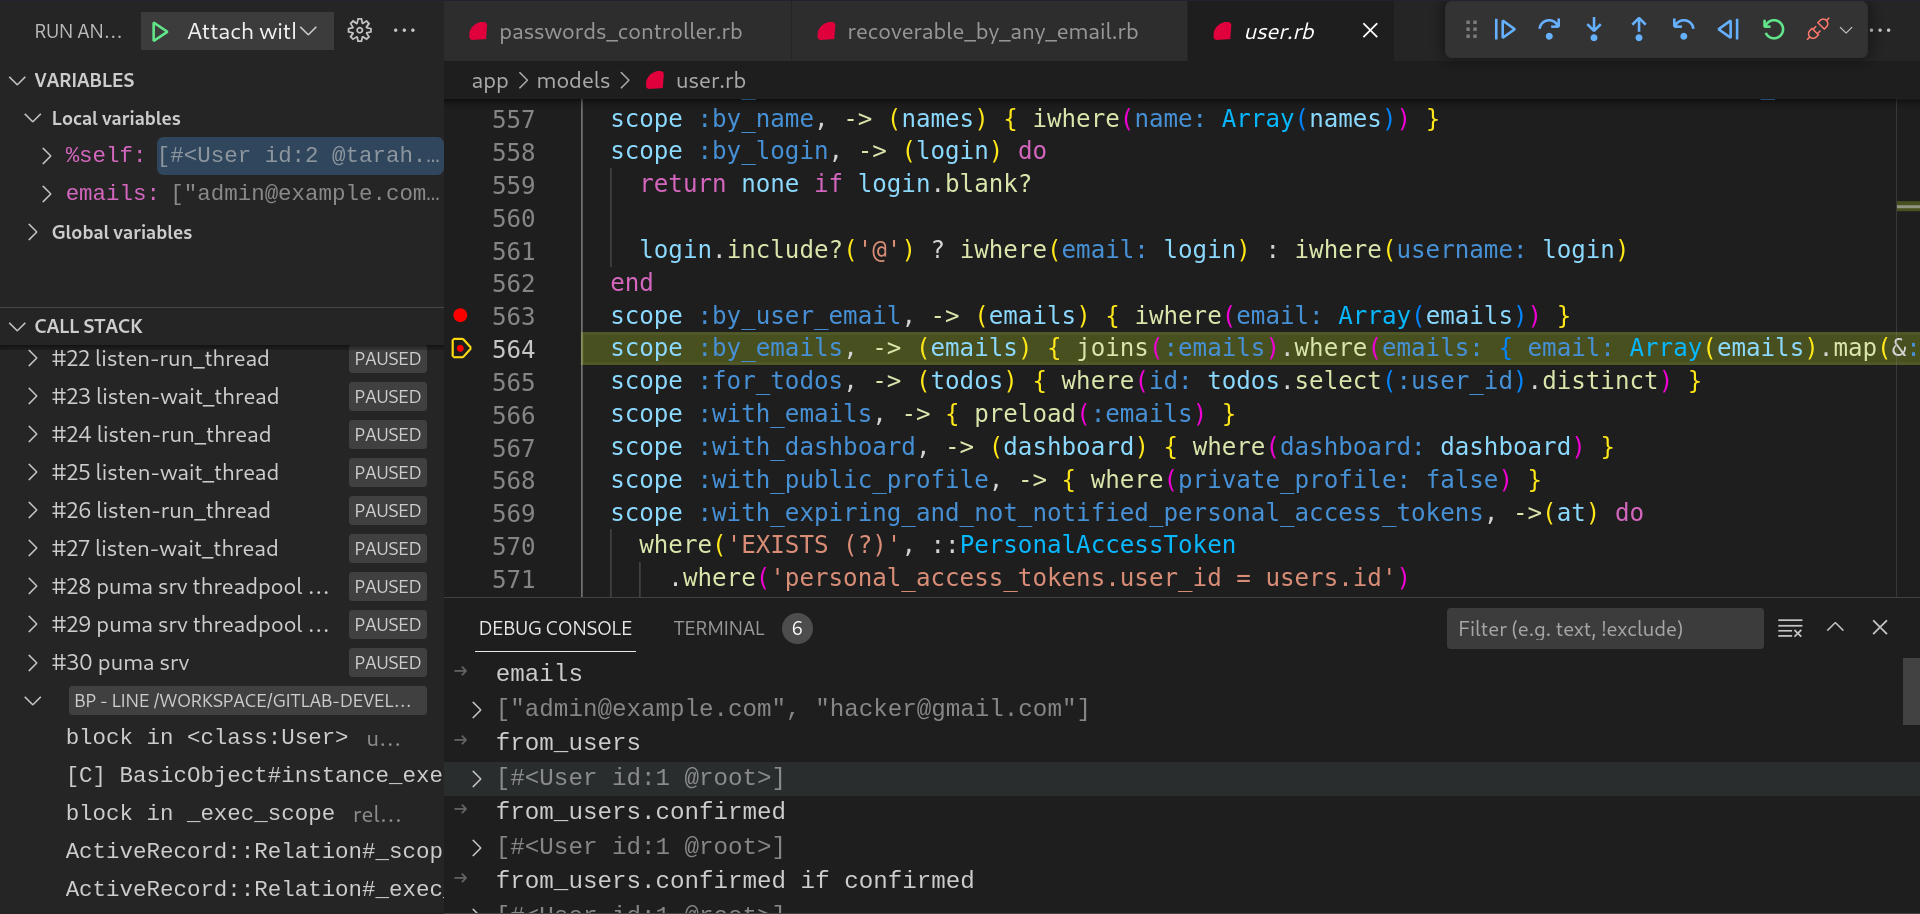Clear the debug console
1920x914 pixels.
pyautogui.click(x=1790, y=628)
